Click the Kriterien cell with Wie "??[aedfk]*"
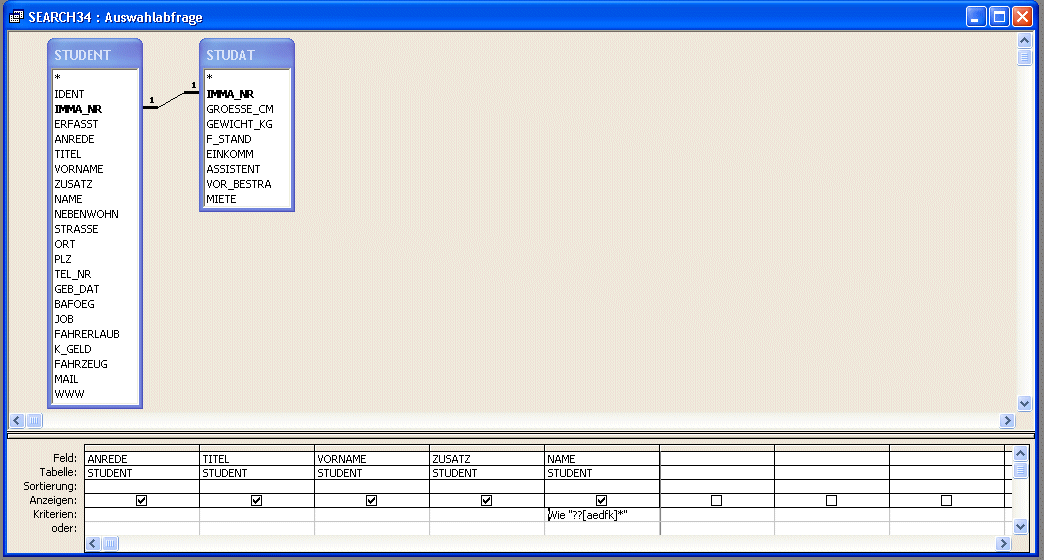Image resolution: width=1044 pixels, height=560 pixels. tap(602, 515)
